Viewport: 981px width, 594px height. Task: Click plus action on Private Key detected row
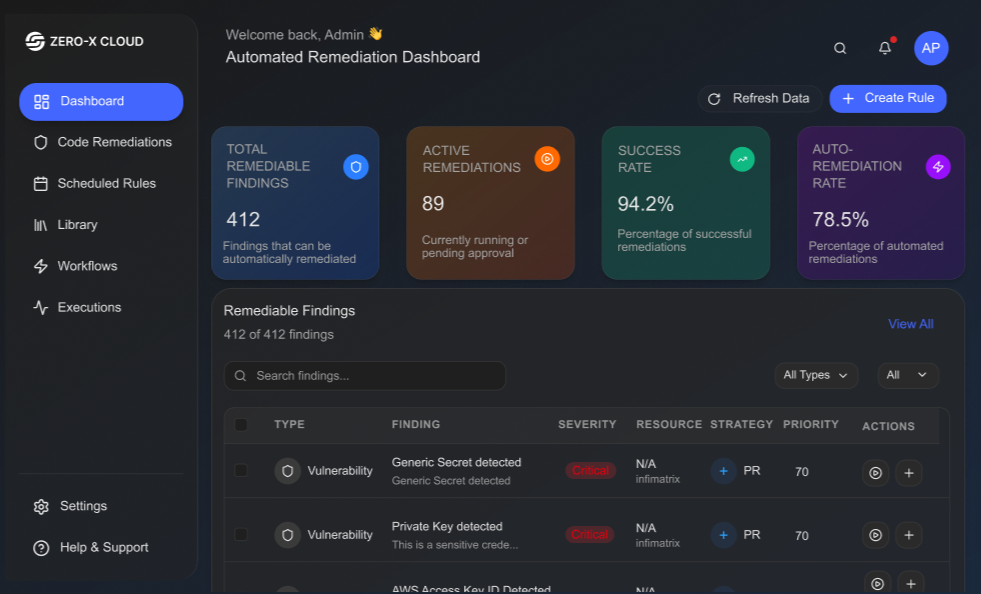(x=908, y=535)
